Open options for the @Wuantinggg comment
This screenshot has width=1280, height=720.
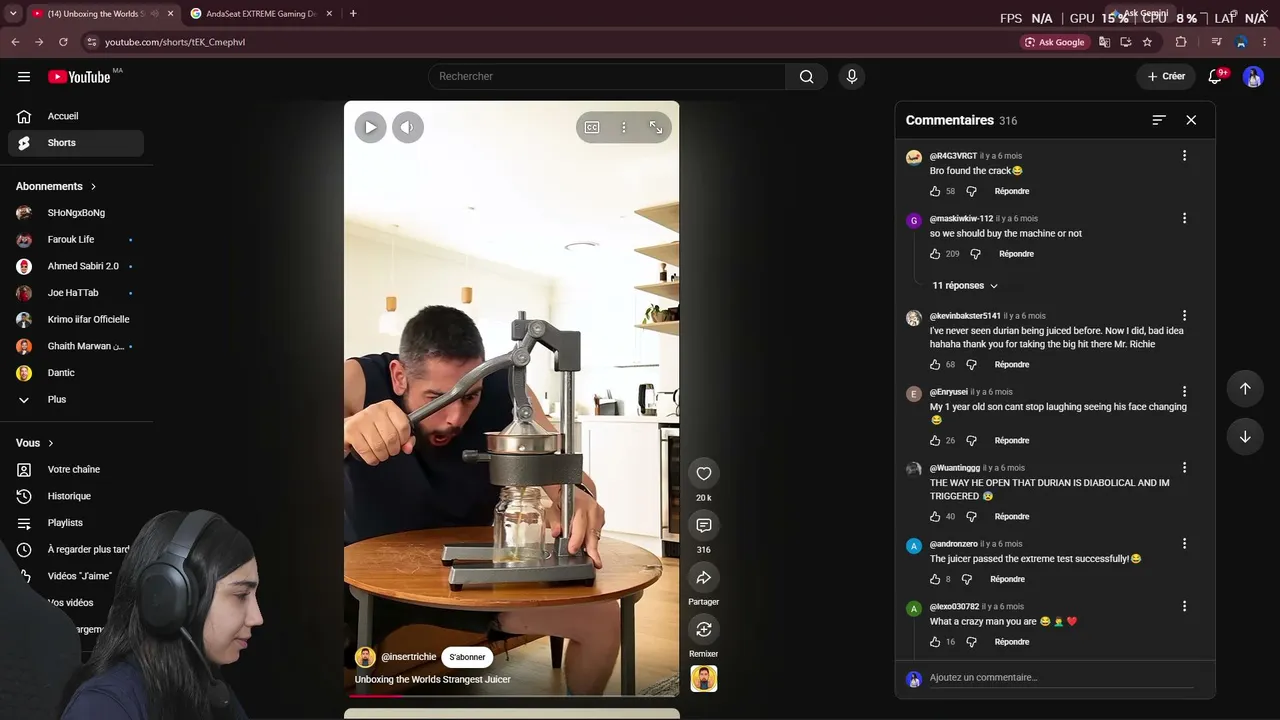[1184, 468]
